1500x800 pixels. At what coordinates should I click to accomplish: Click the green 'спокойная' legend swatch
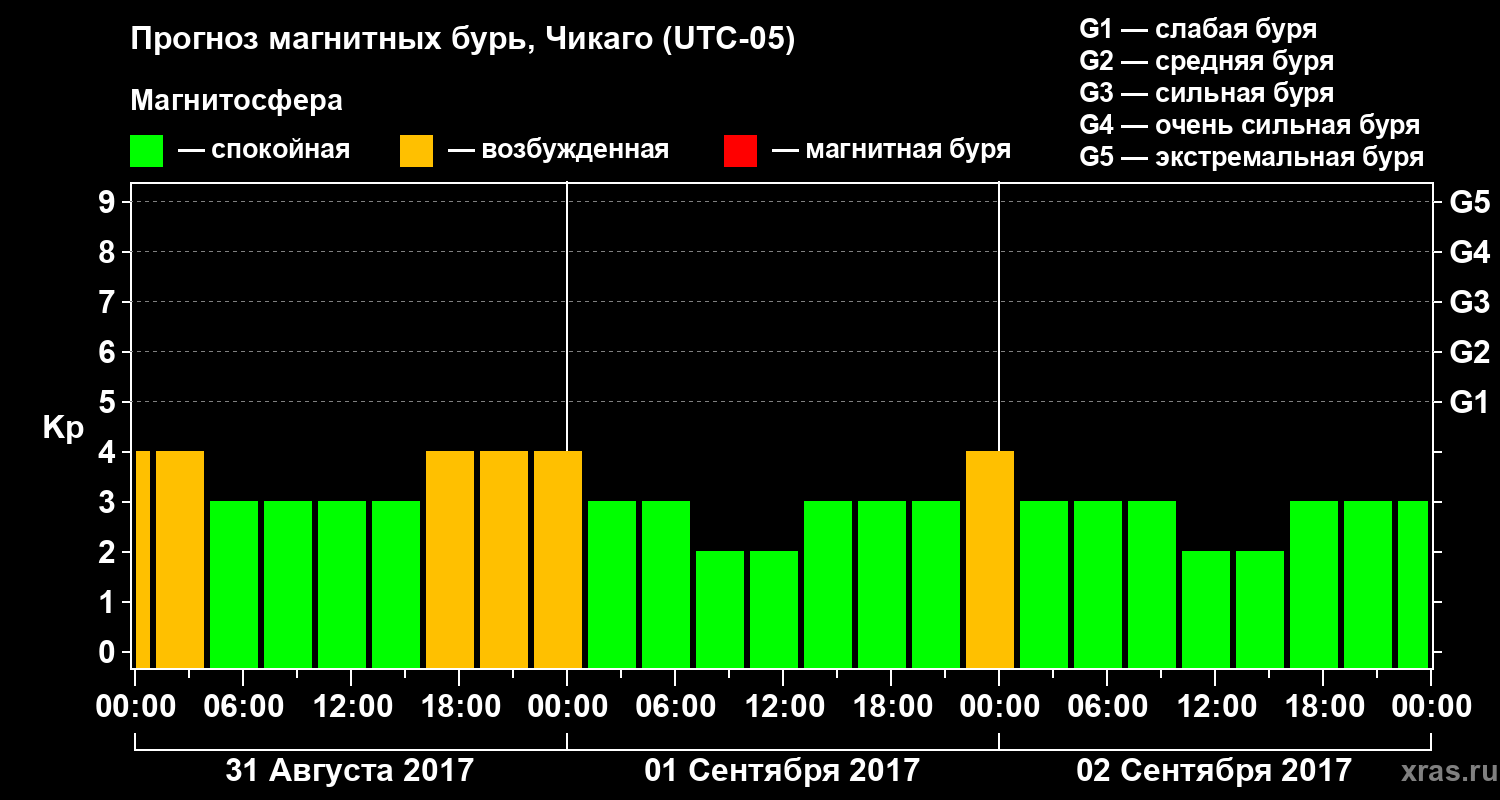(146, 151)
